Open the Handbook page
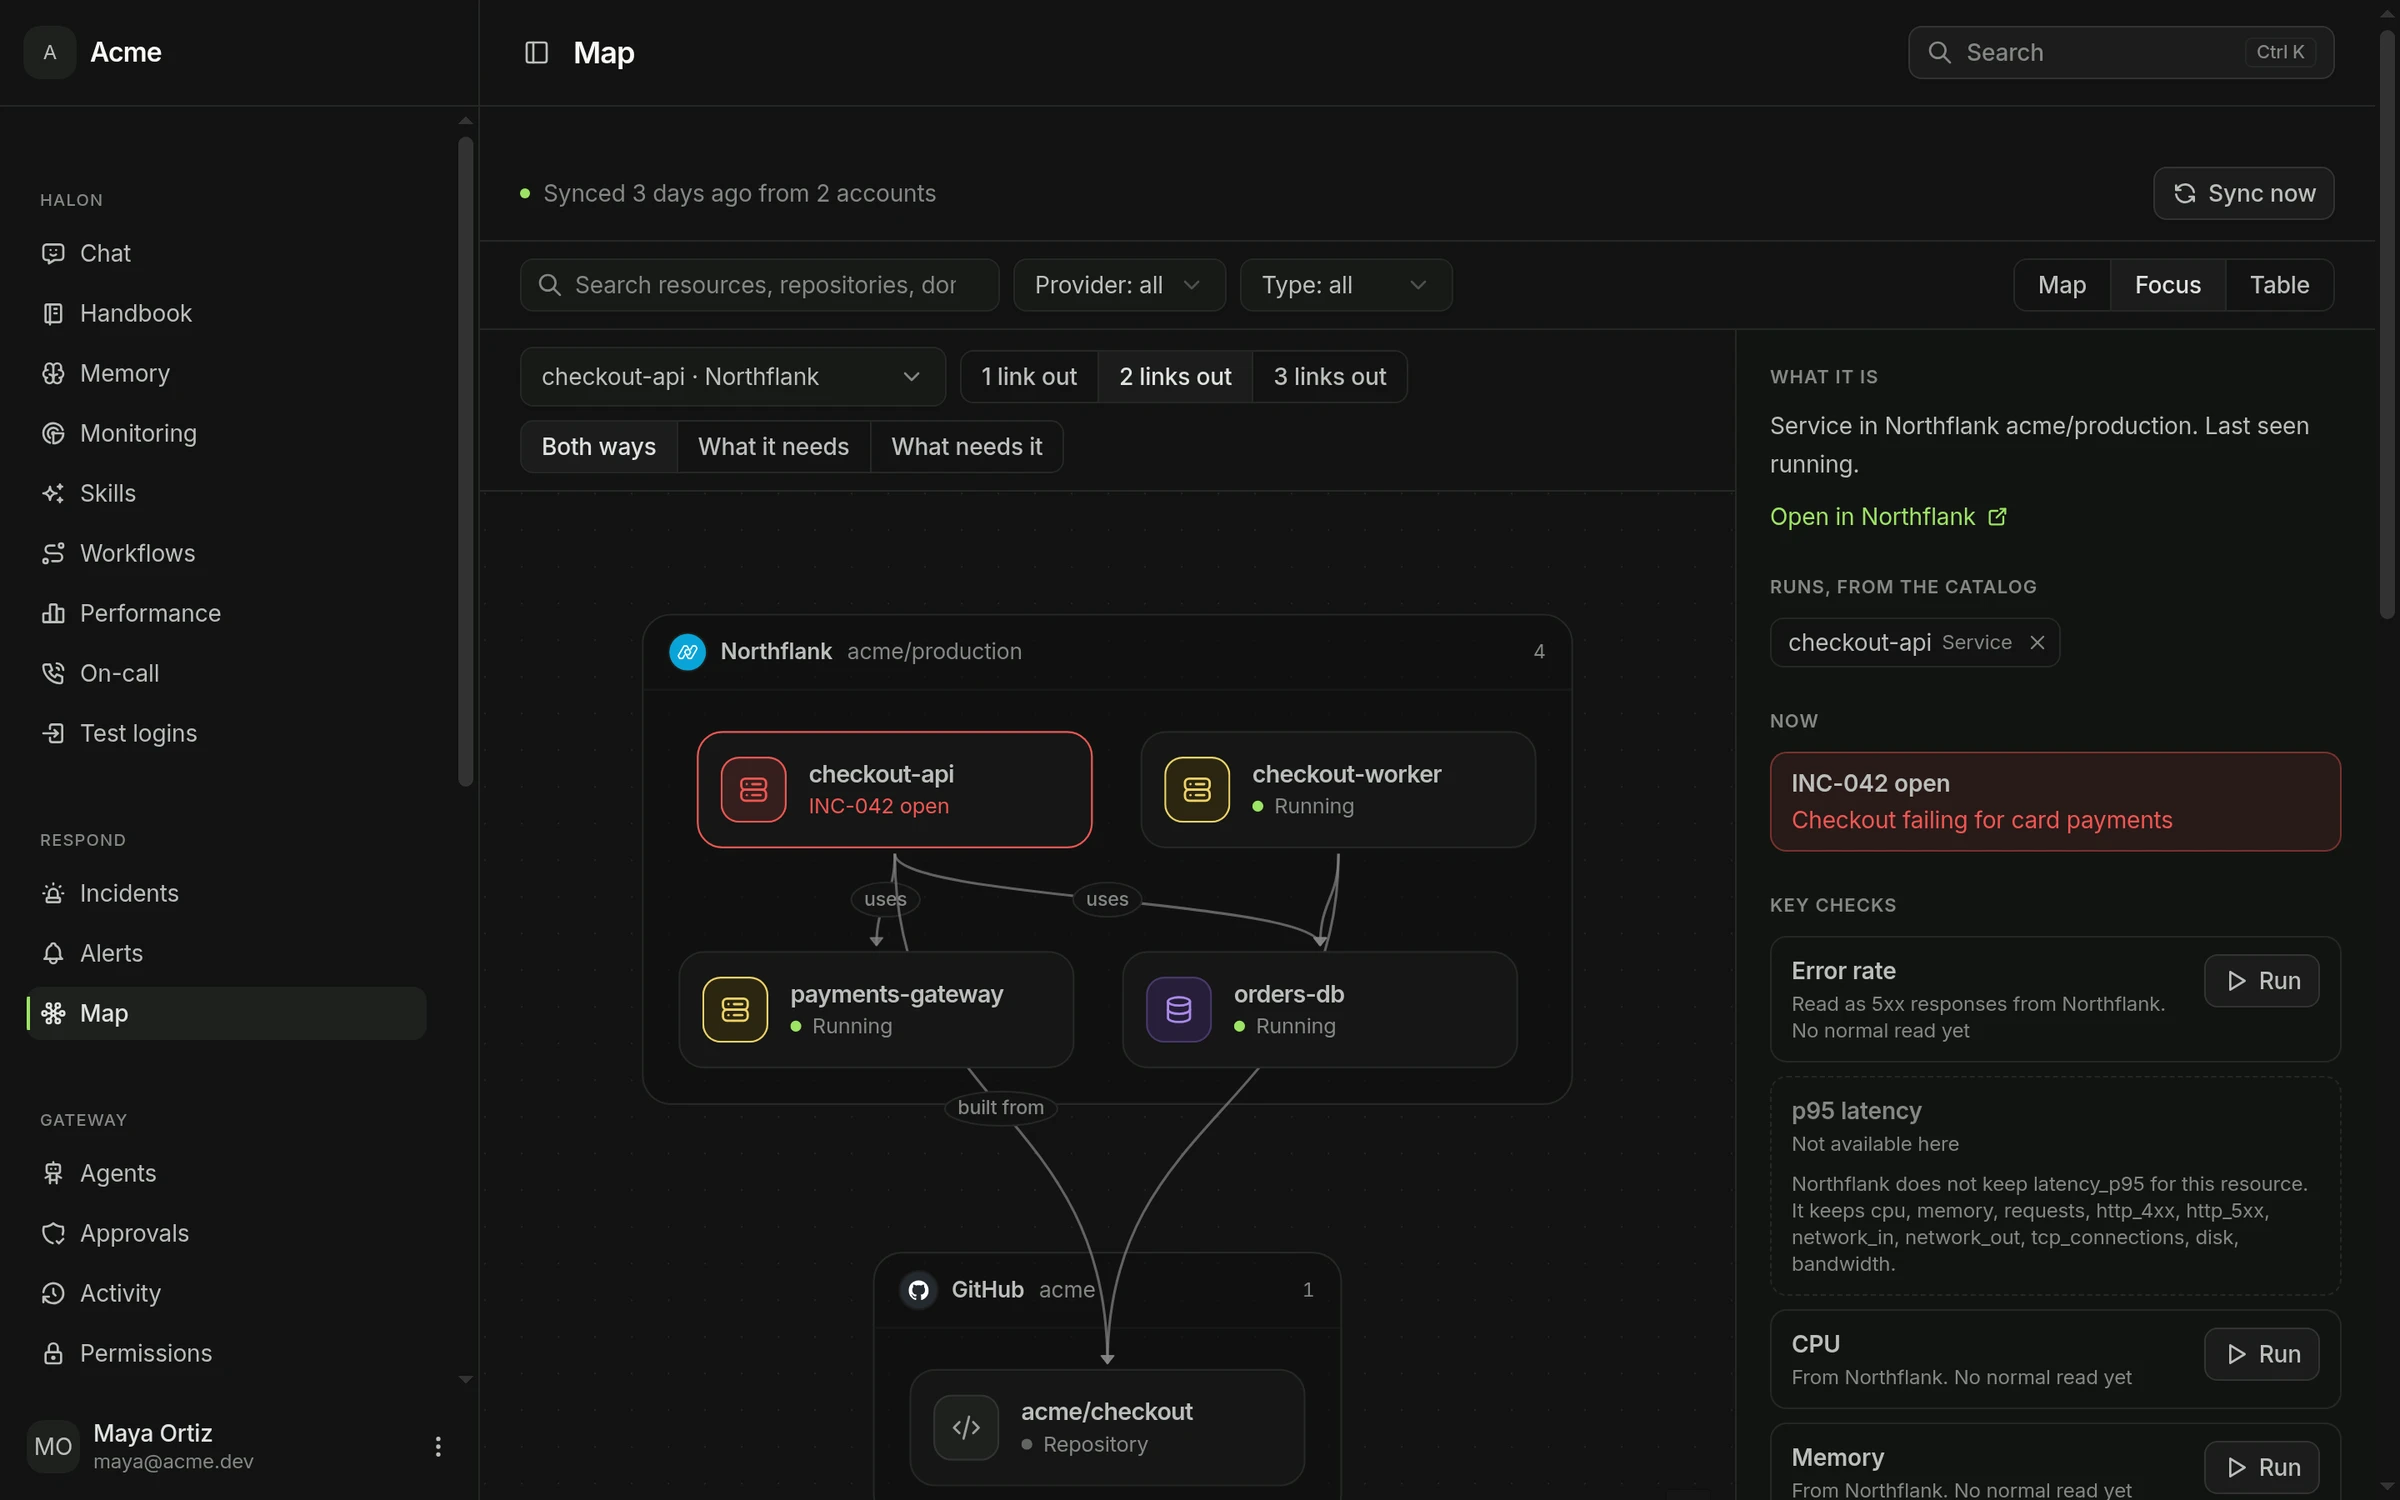 [x=226, y=313]
